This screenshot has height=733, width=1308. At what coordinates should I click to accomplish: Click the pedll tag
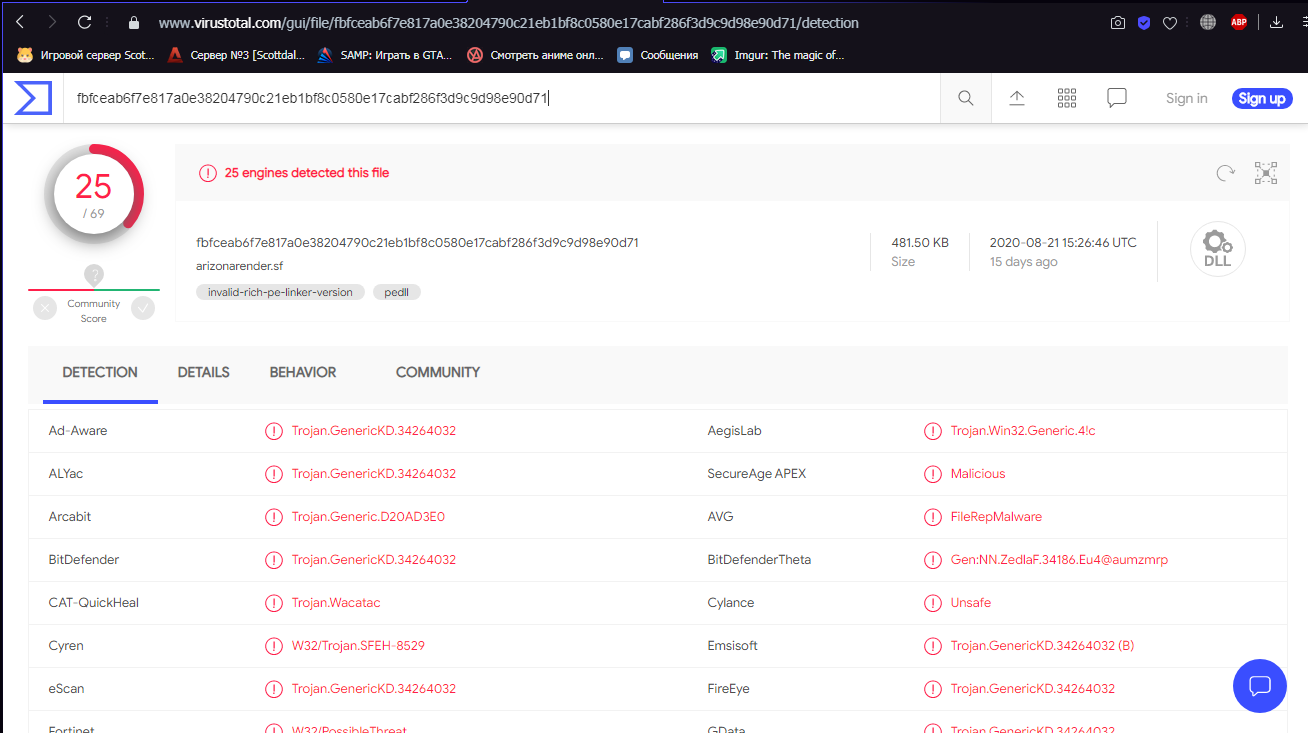pyautogui.click(x=397, y=292)
